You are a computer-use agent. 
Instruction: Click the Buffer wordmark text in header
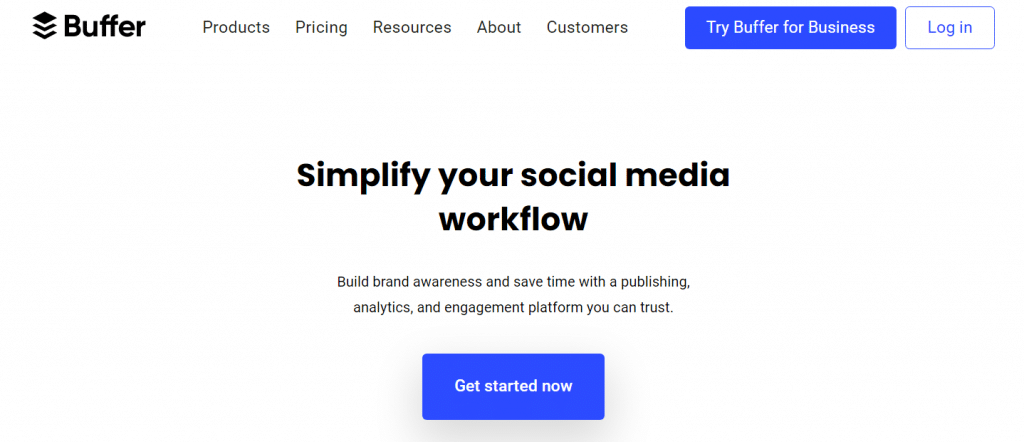(104, 26)
